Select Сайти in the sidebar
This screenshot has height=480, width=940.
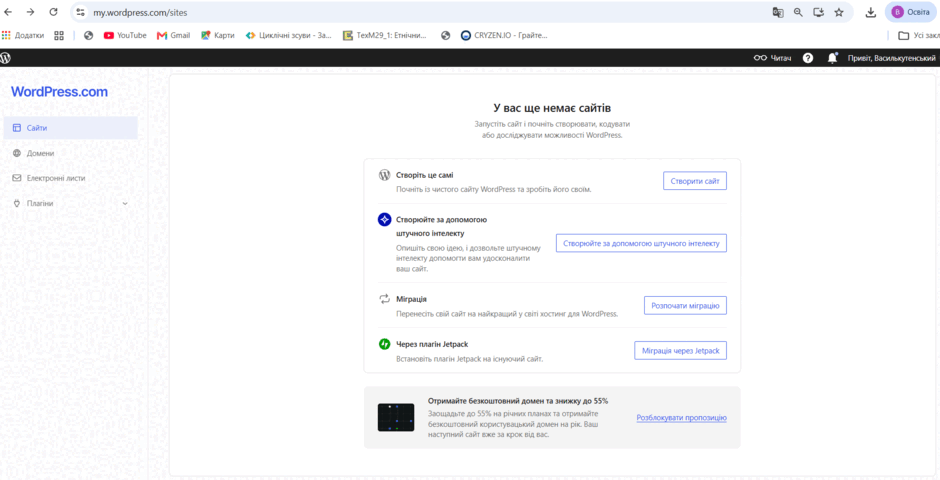pyautogui.click(x=71, y=128)
